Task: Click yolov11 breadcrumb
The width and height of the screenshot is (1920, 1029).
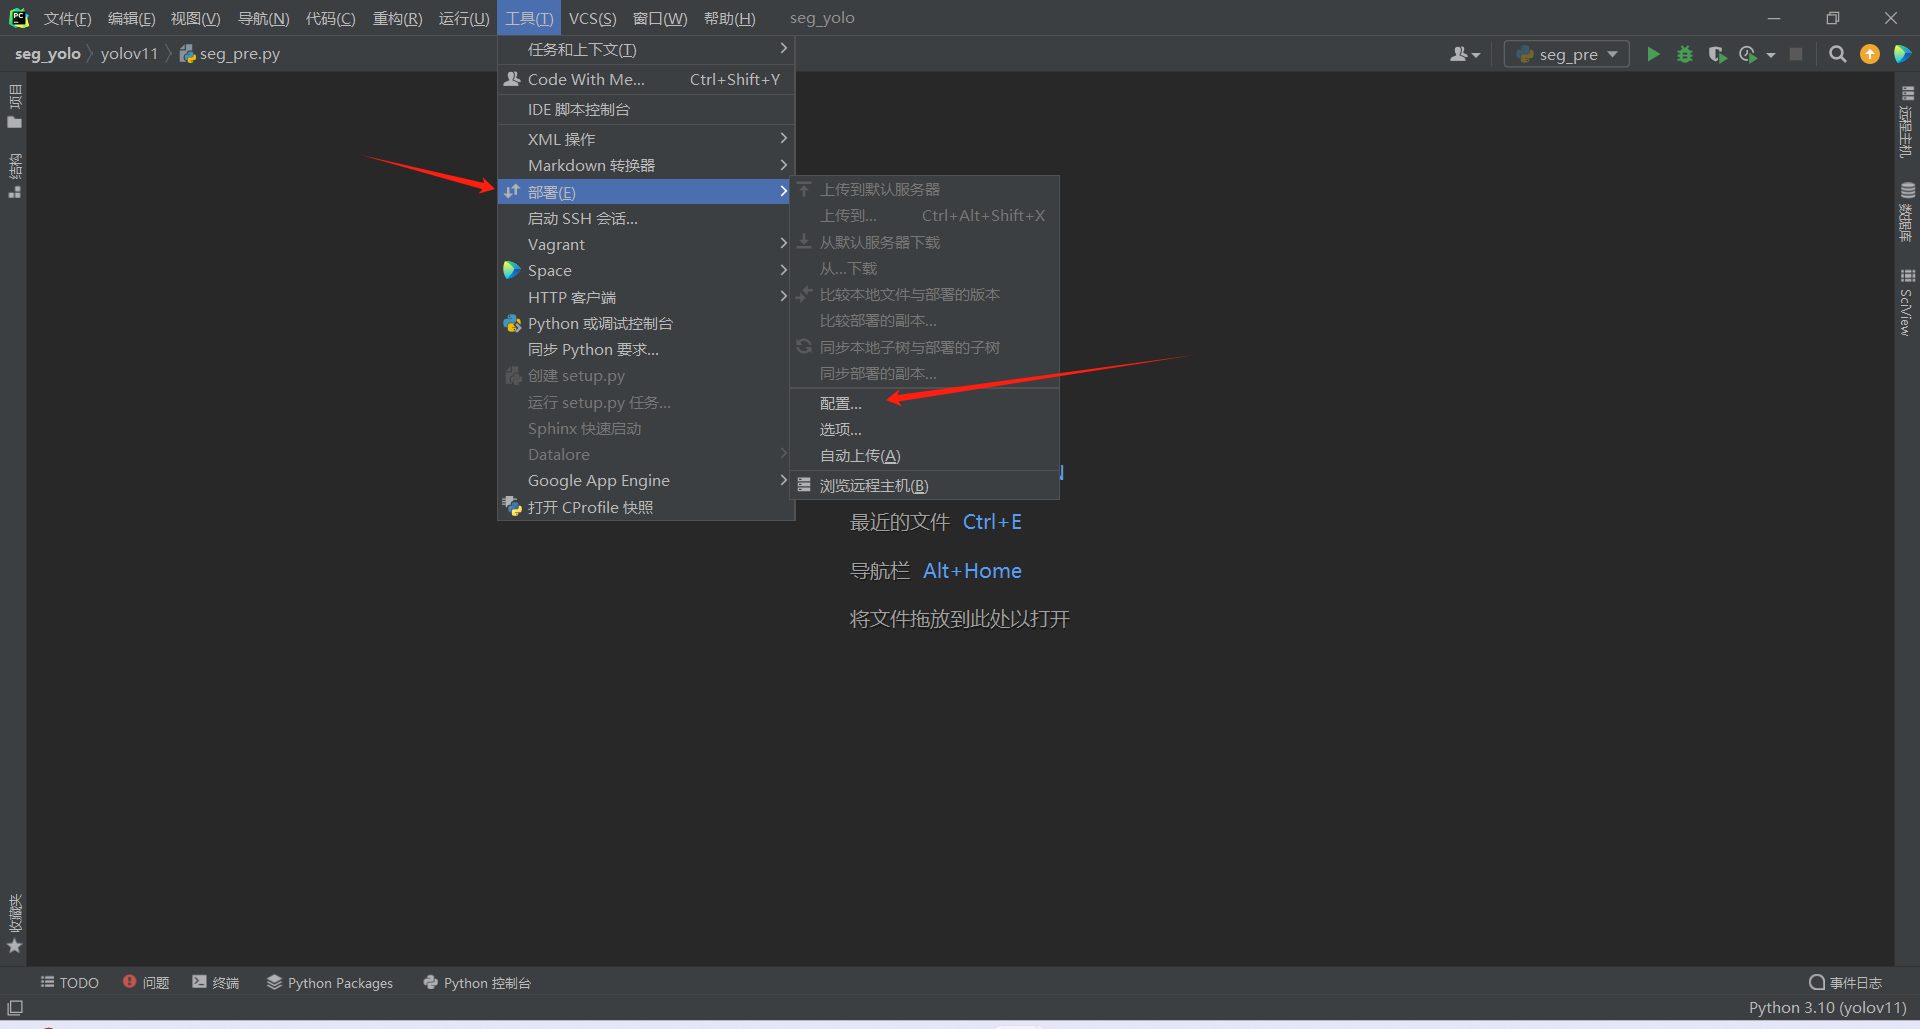Action: click(129, 54)
